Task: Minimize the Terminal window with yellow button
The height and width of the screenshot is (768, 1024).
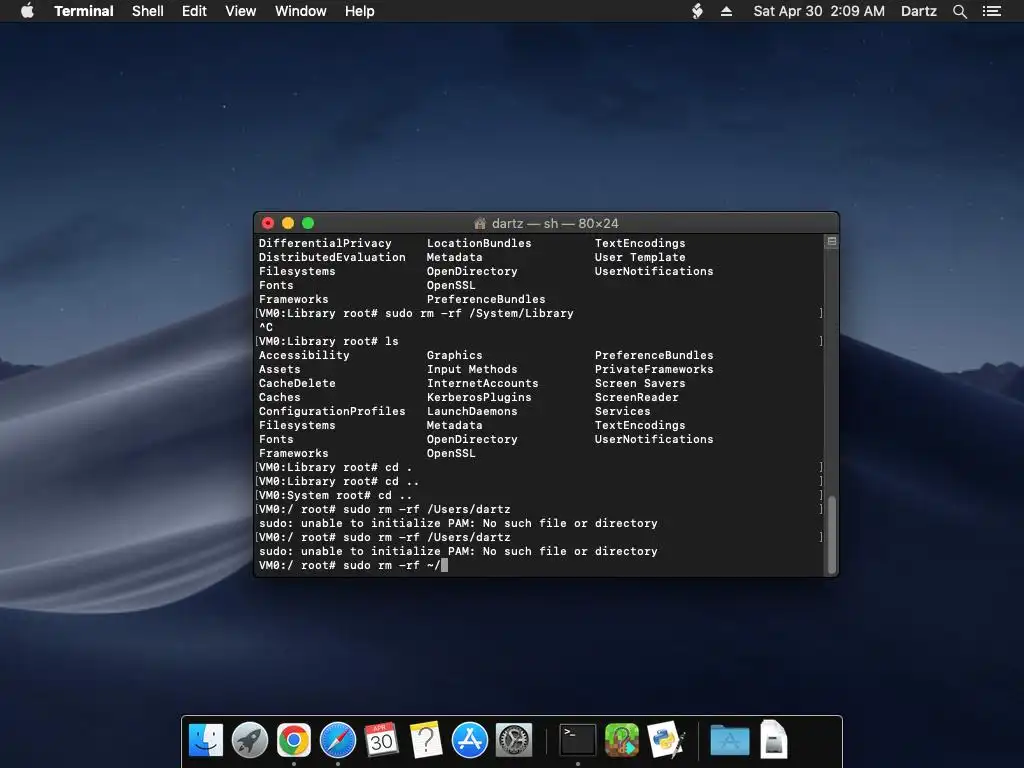Action: pos(288,223)
